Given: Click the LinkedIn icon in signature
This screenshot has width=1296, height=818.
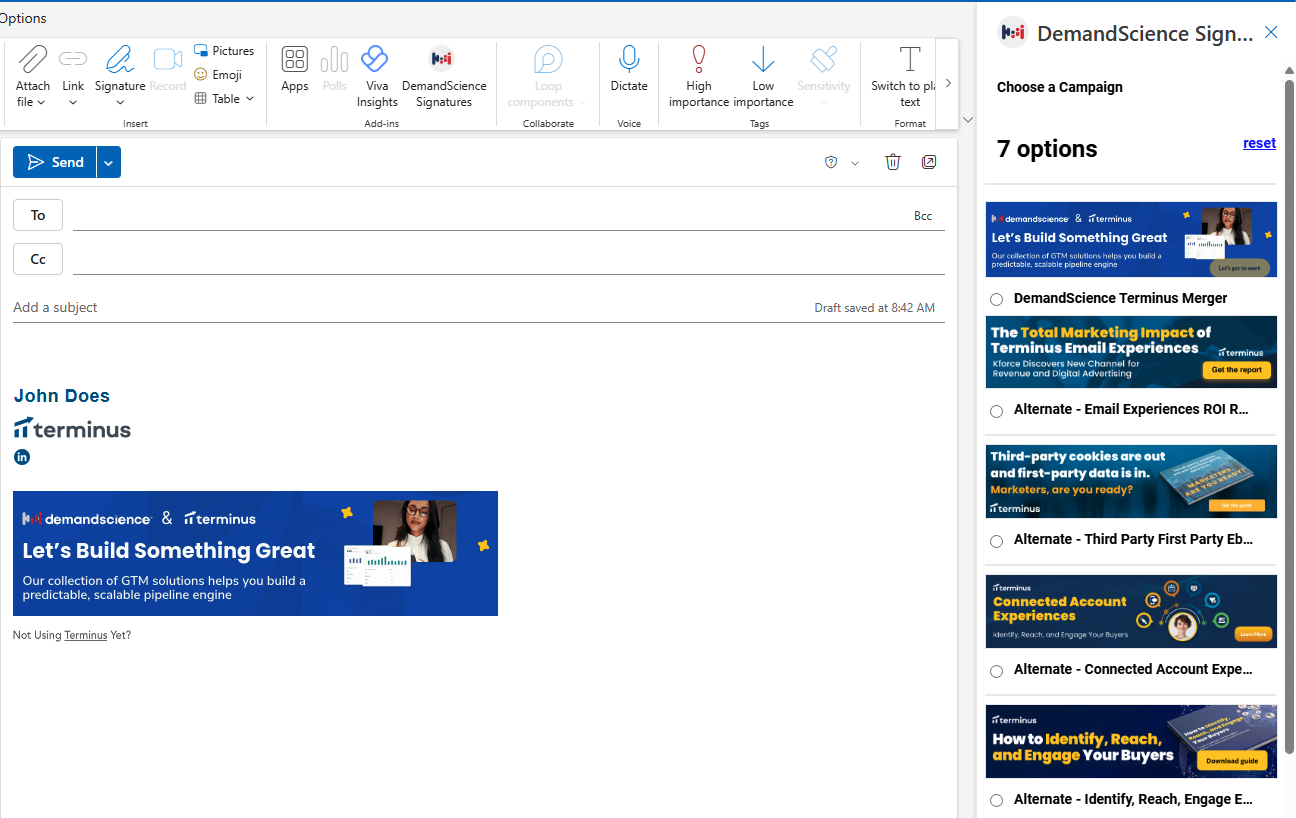Looking at the screenshot, I should pos(22,457).
